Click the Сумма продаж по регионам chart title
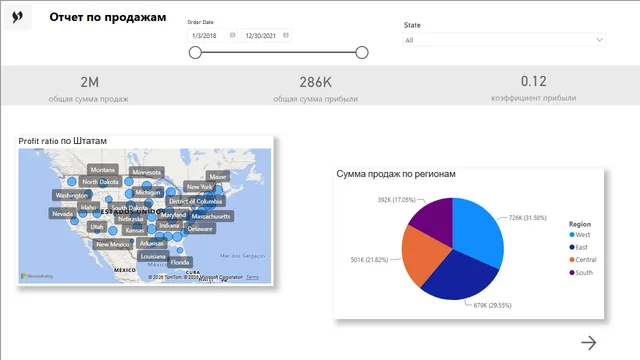 pos(396,174)
